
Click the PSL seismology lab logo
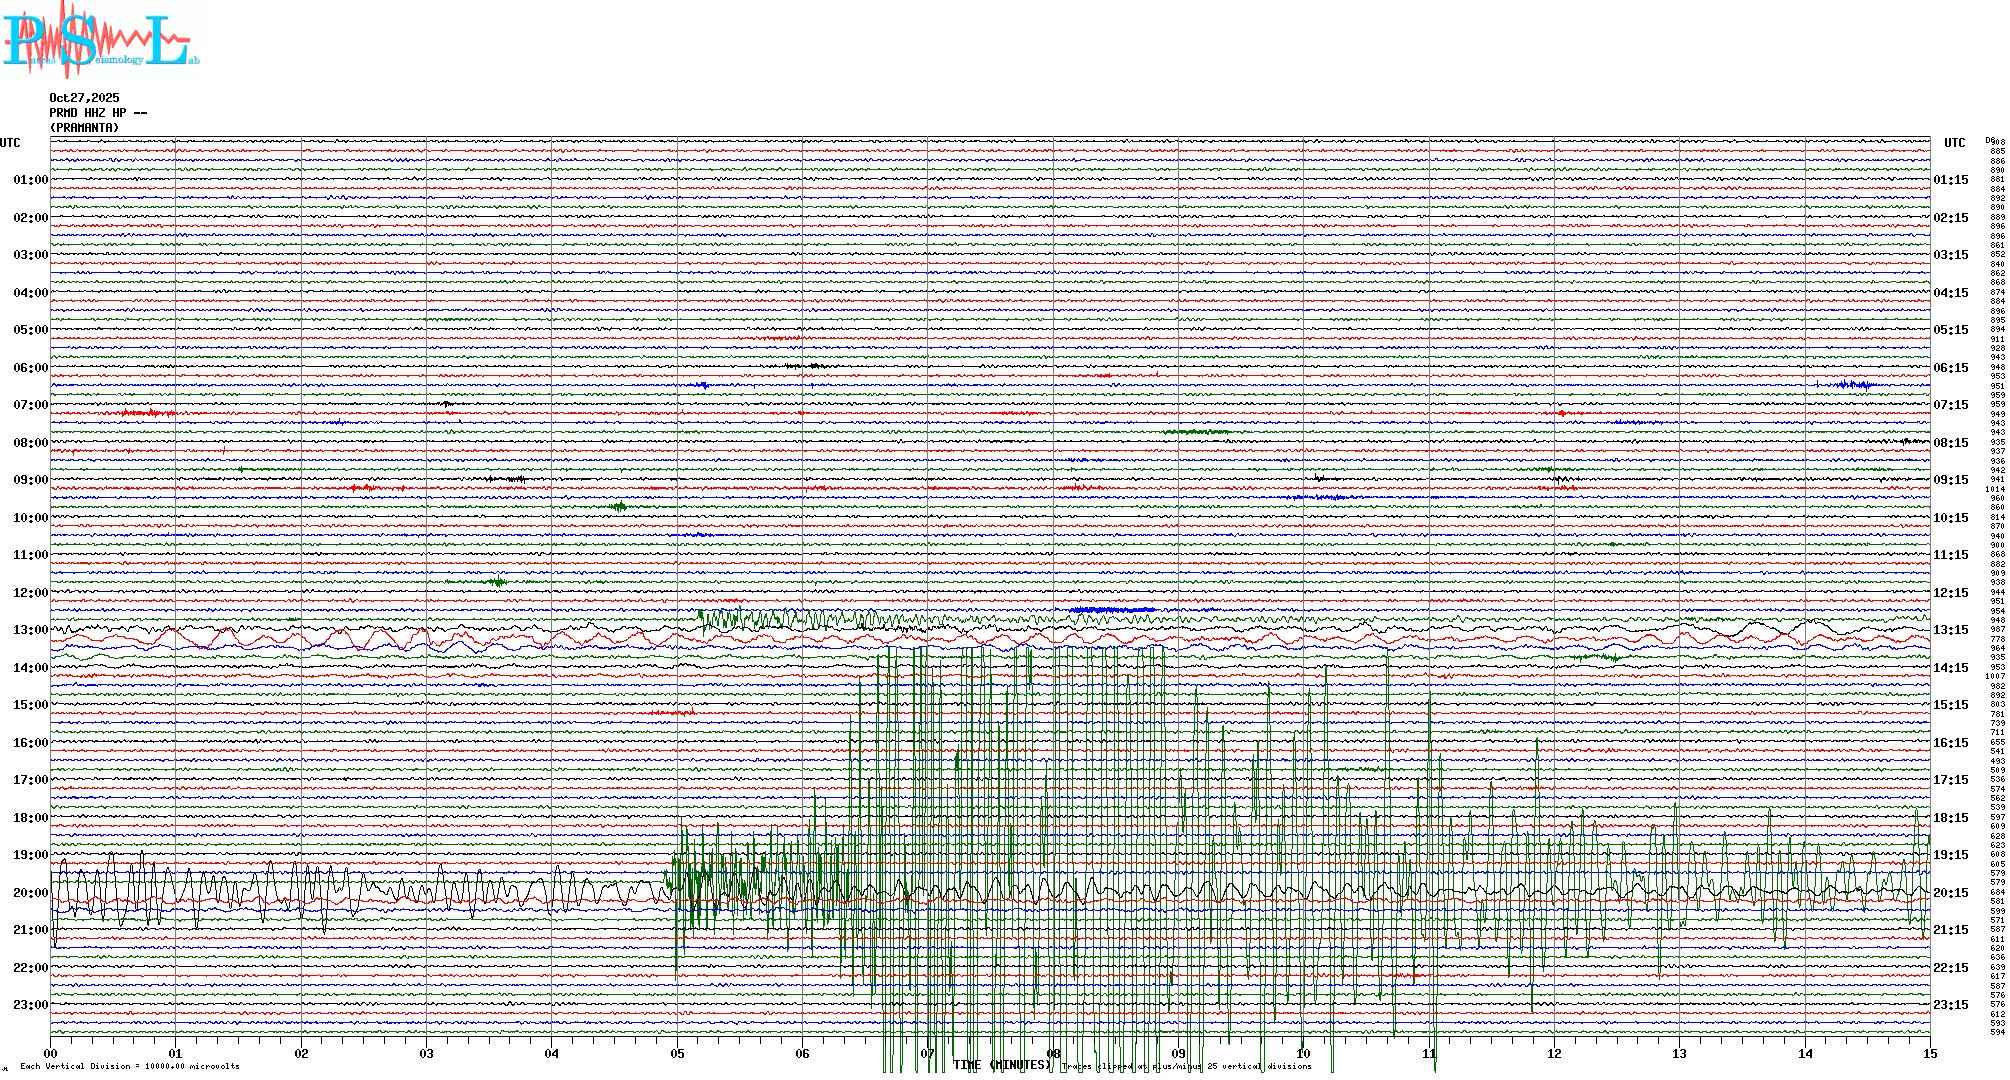tap(100, 40)
